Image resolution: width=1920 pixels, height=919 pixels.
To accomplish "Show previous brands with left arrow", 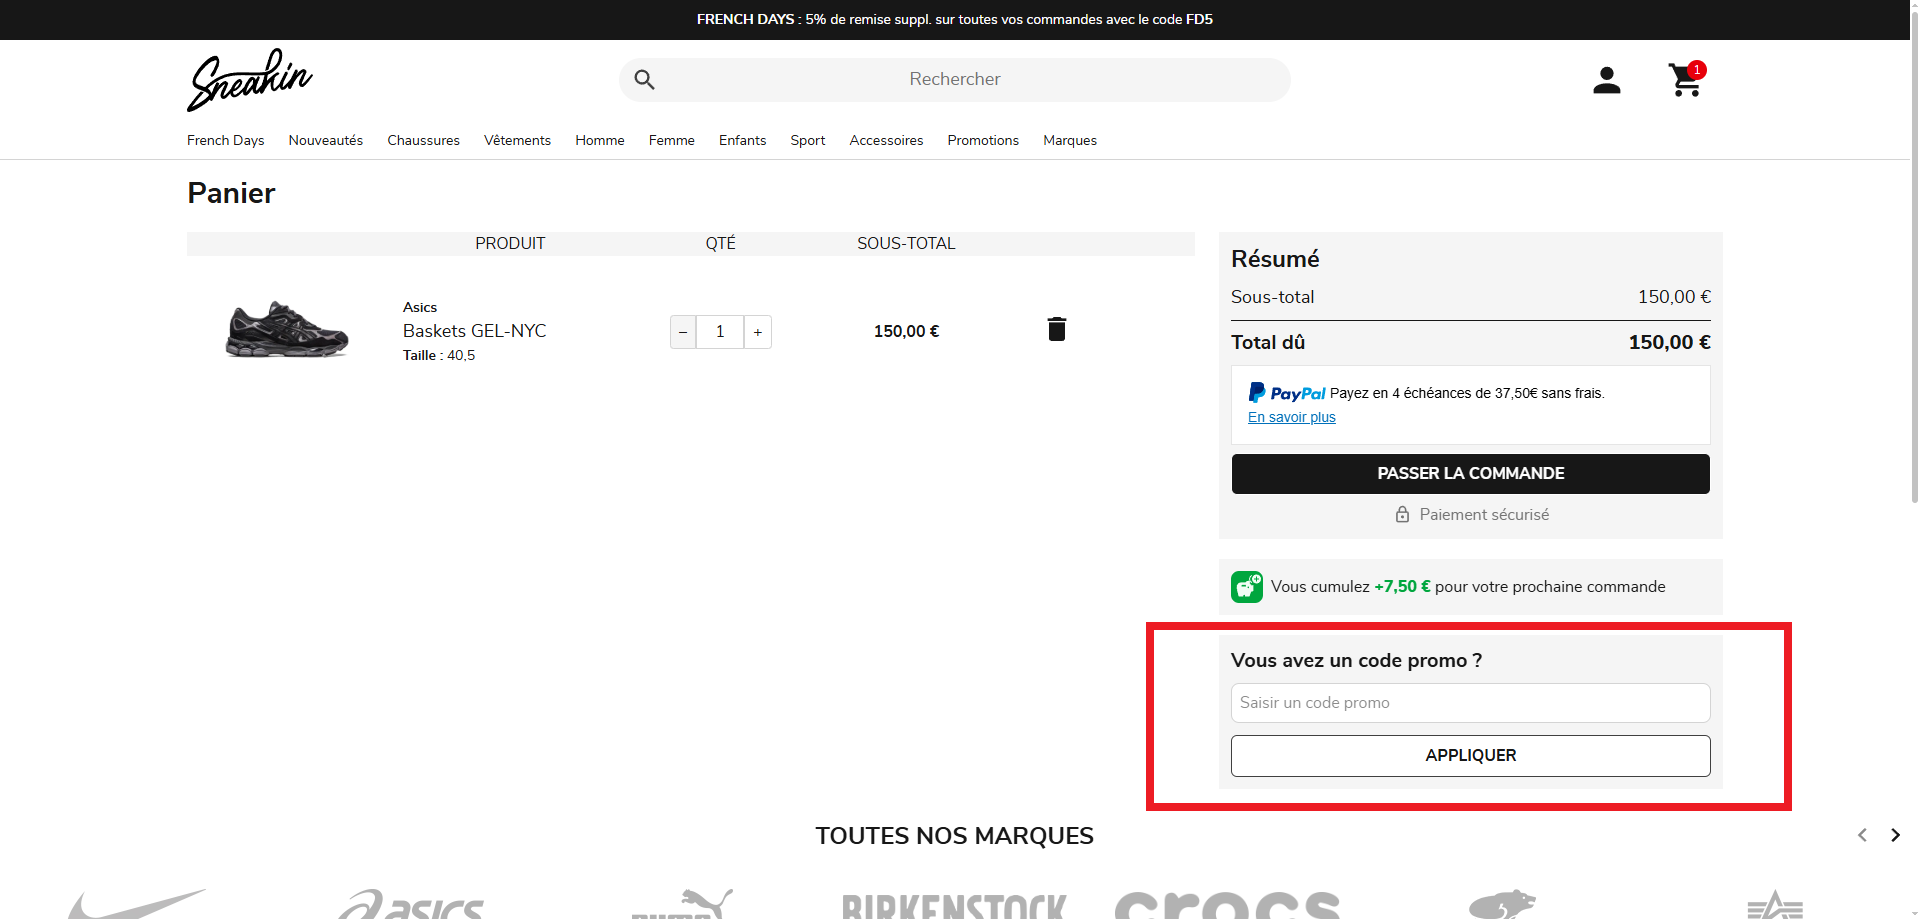I will 1862,835.
